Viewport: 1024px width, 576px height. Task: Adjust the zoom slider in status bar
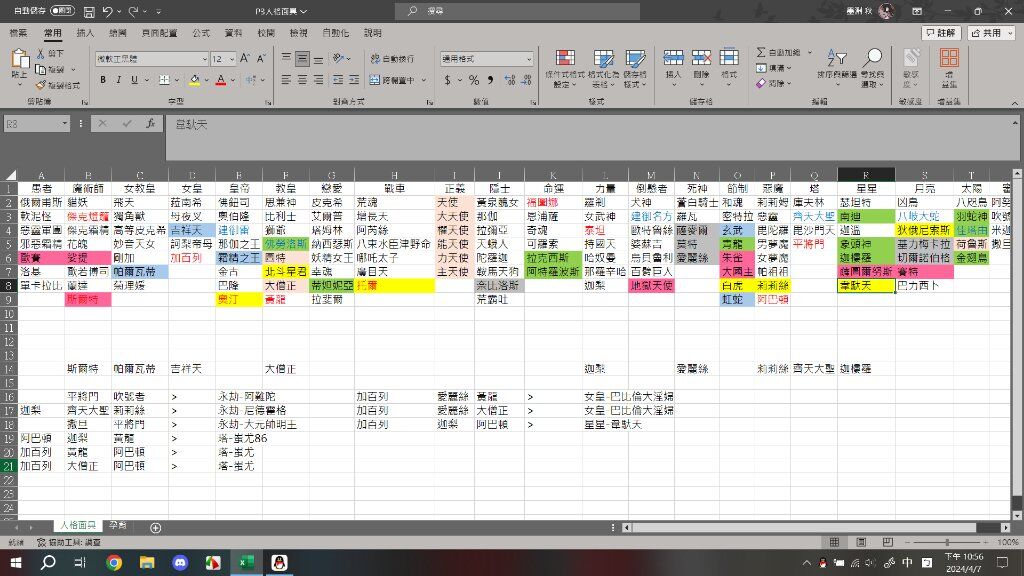[x=947, y=542]
